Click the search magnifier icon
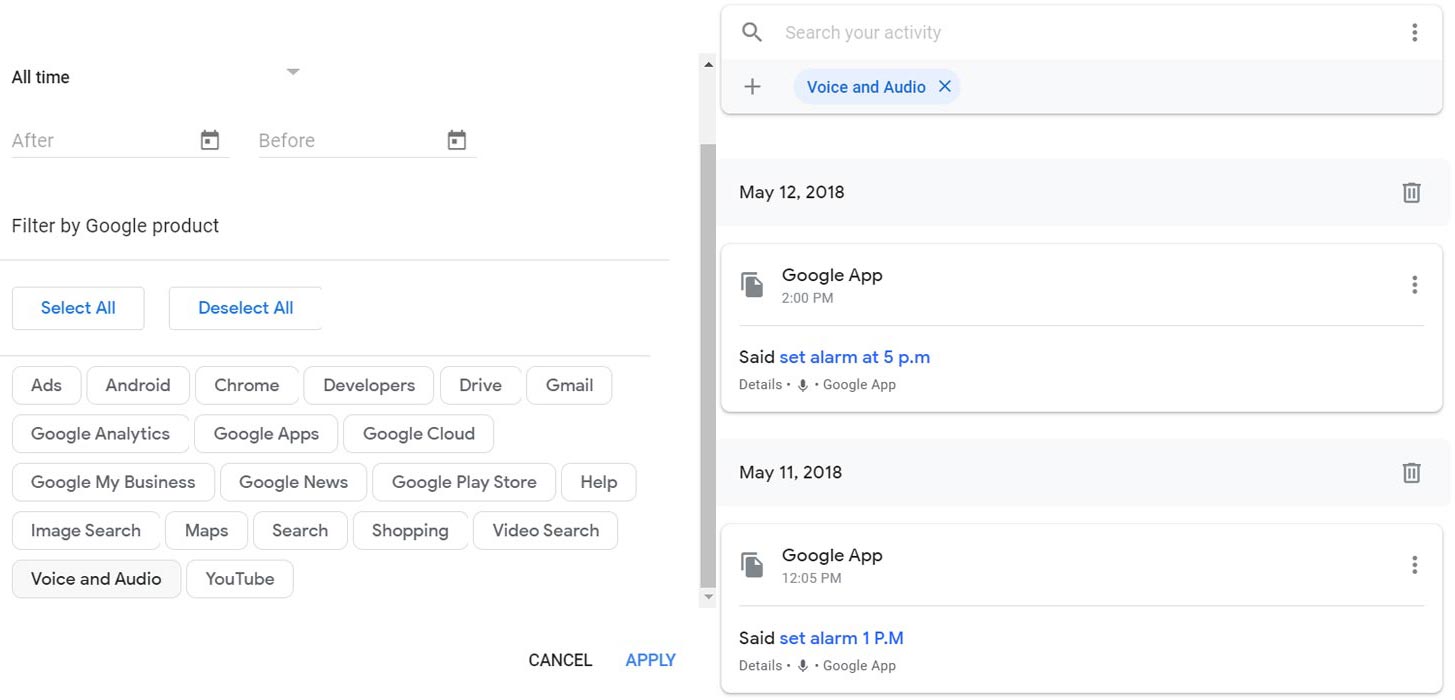This screenshot has width=1455, height=700. pos(752,32)
